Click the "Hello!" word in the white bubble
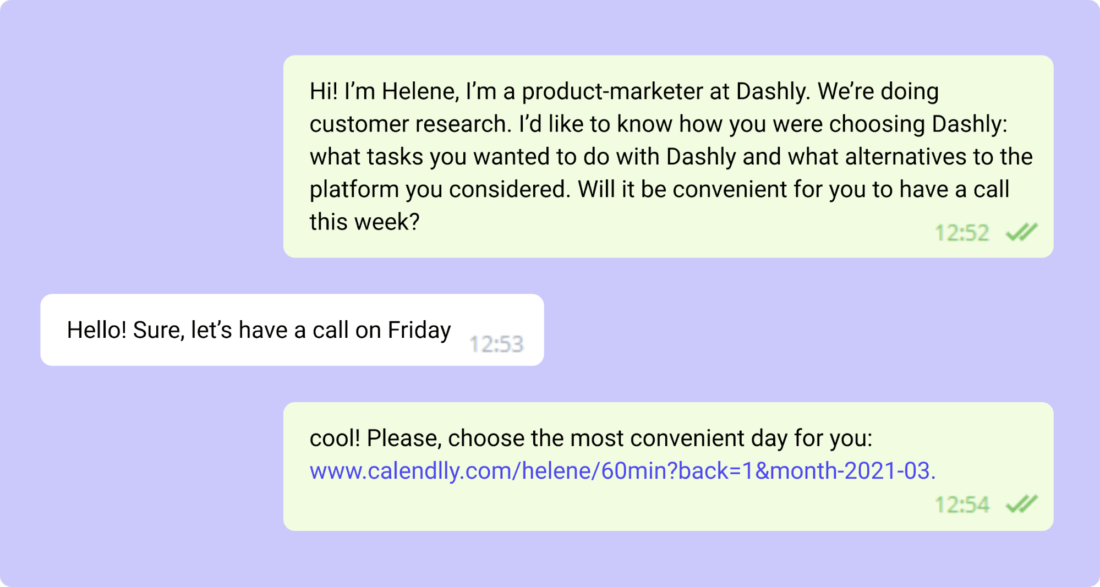This screenshot has width=1100, height=587. [97, 330]
